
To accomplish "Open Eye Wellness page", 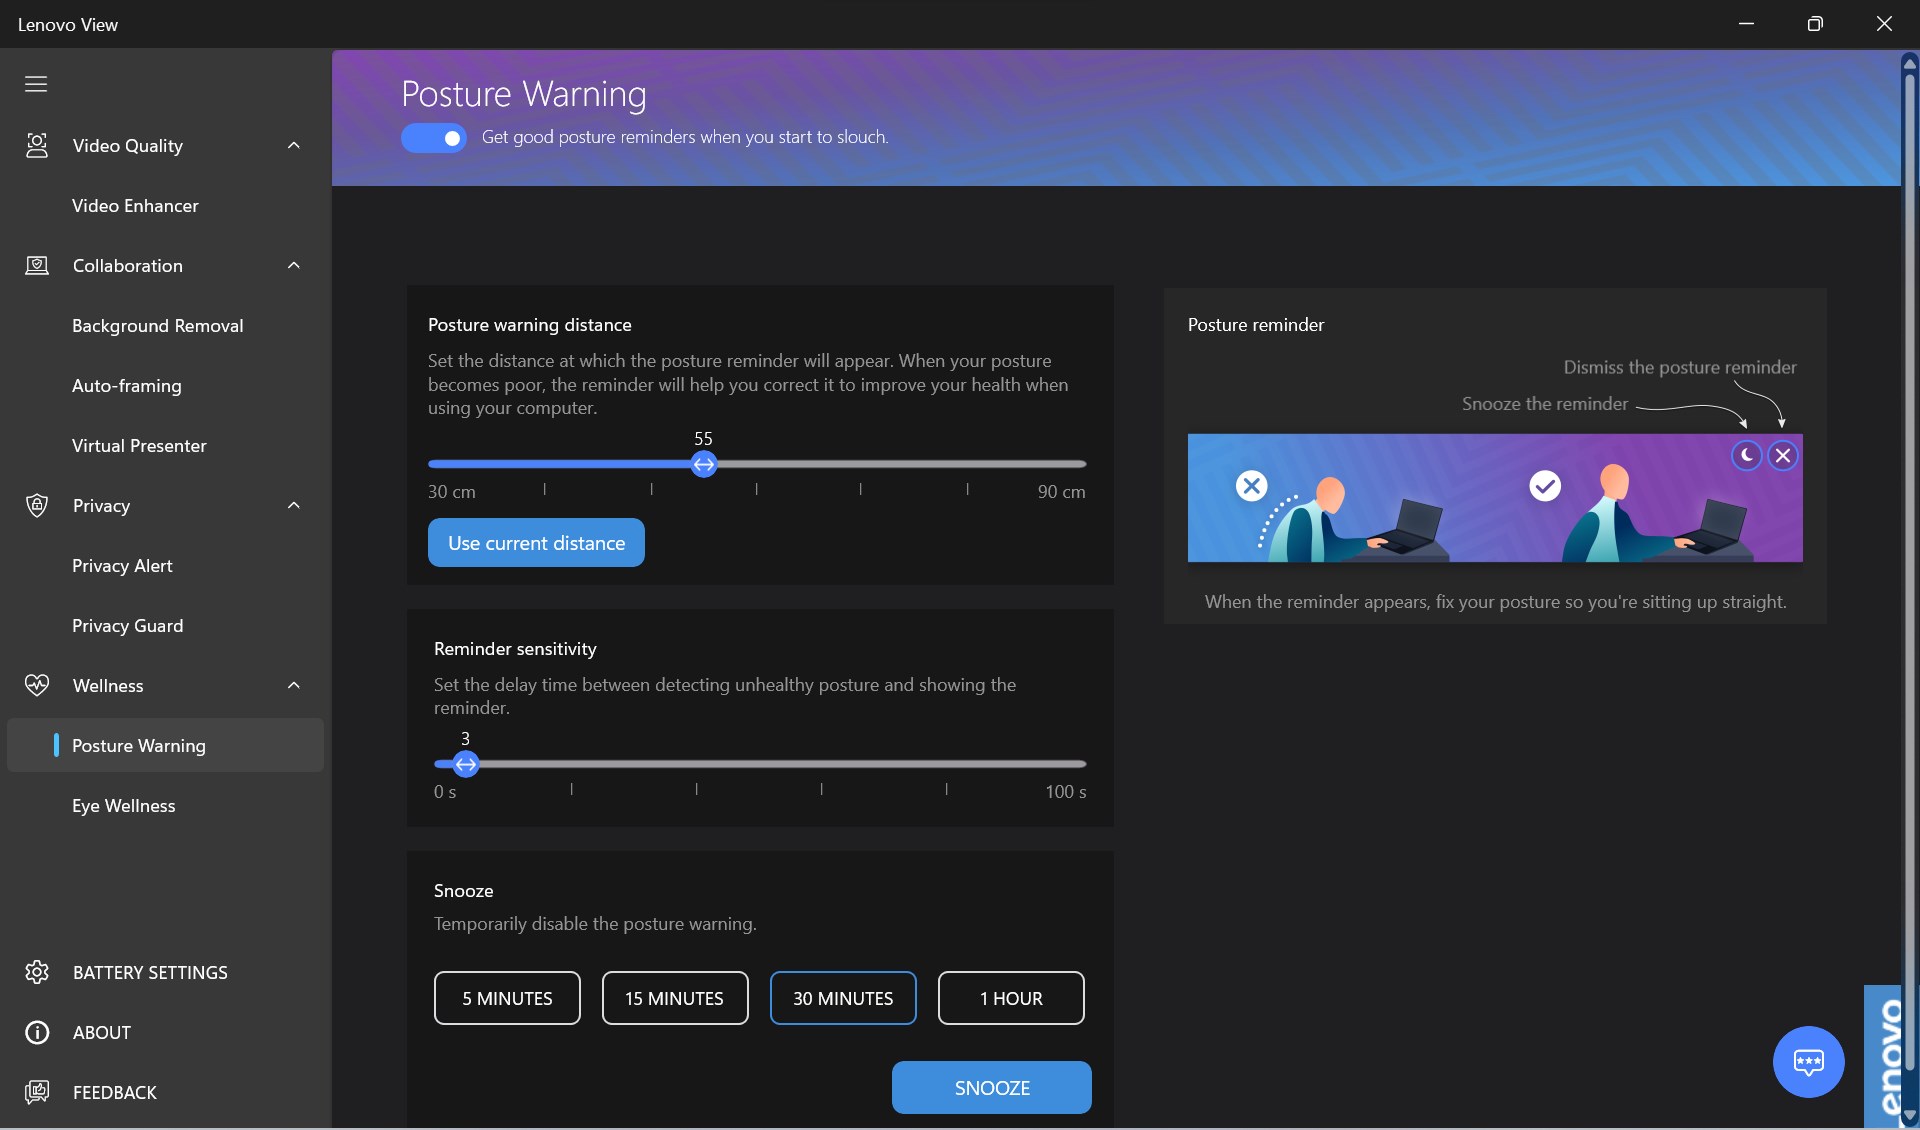I will coord(123,806).
